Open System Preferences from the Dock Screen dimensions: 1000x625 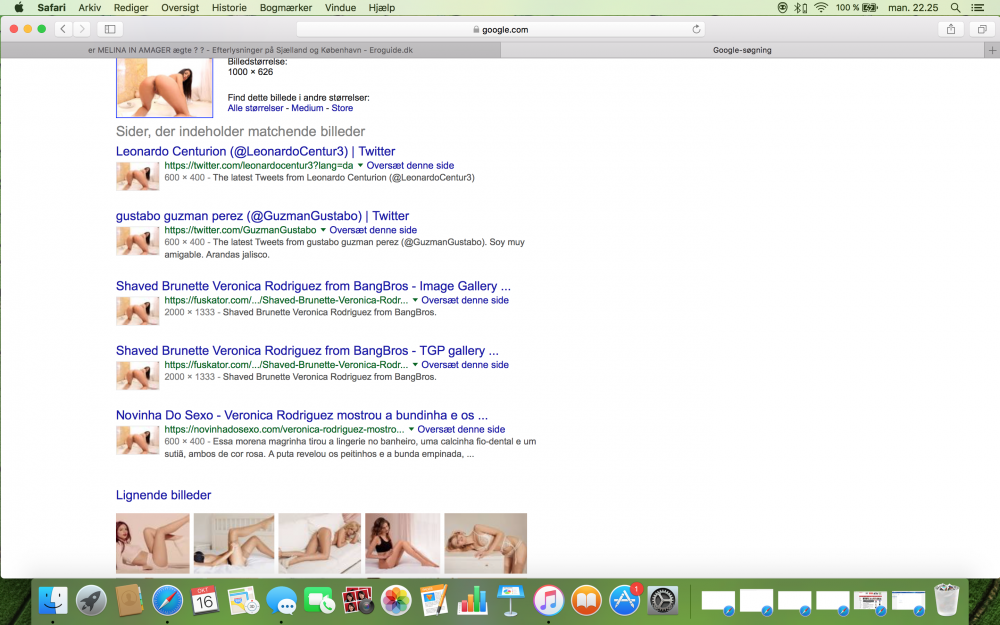(x=663, y=601)
